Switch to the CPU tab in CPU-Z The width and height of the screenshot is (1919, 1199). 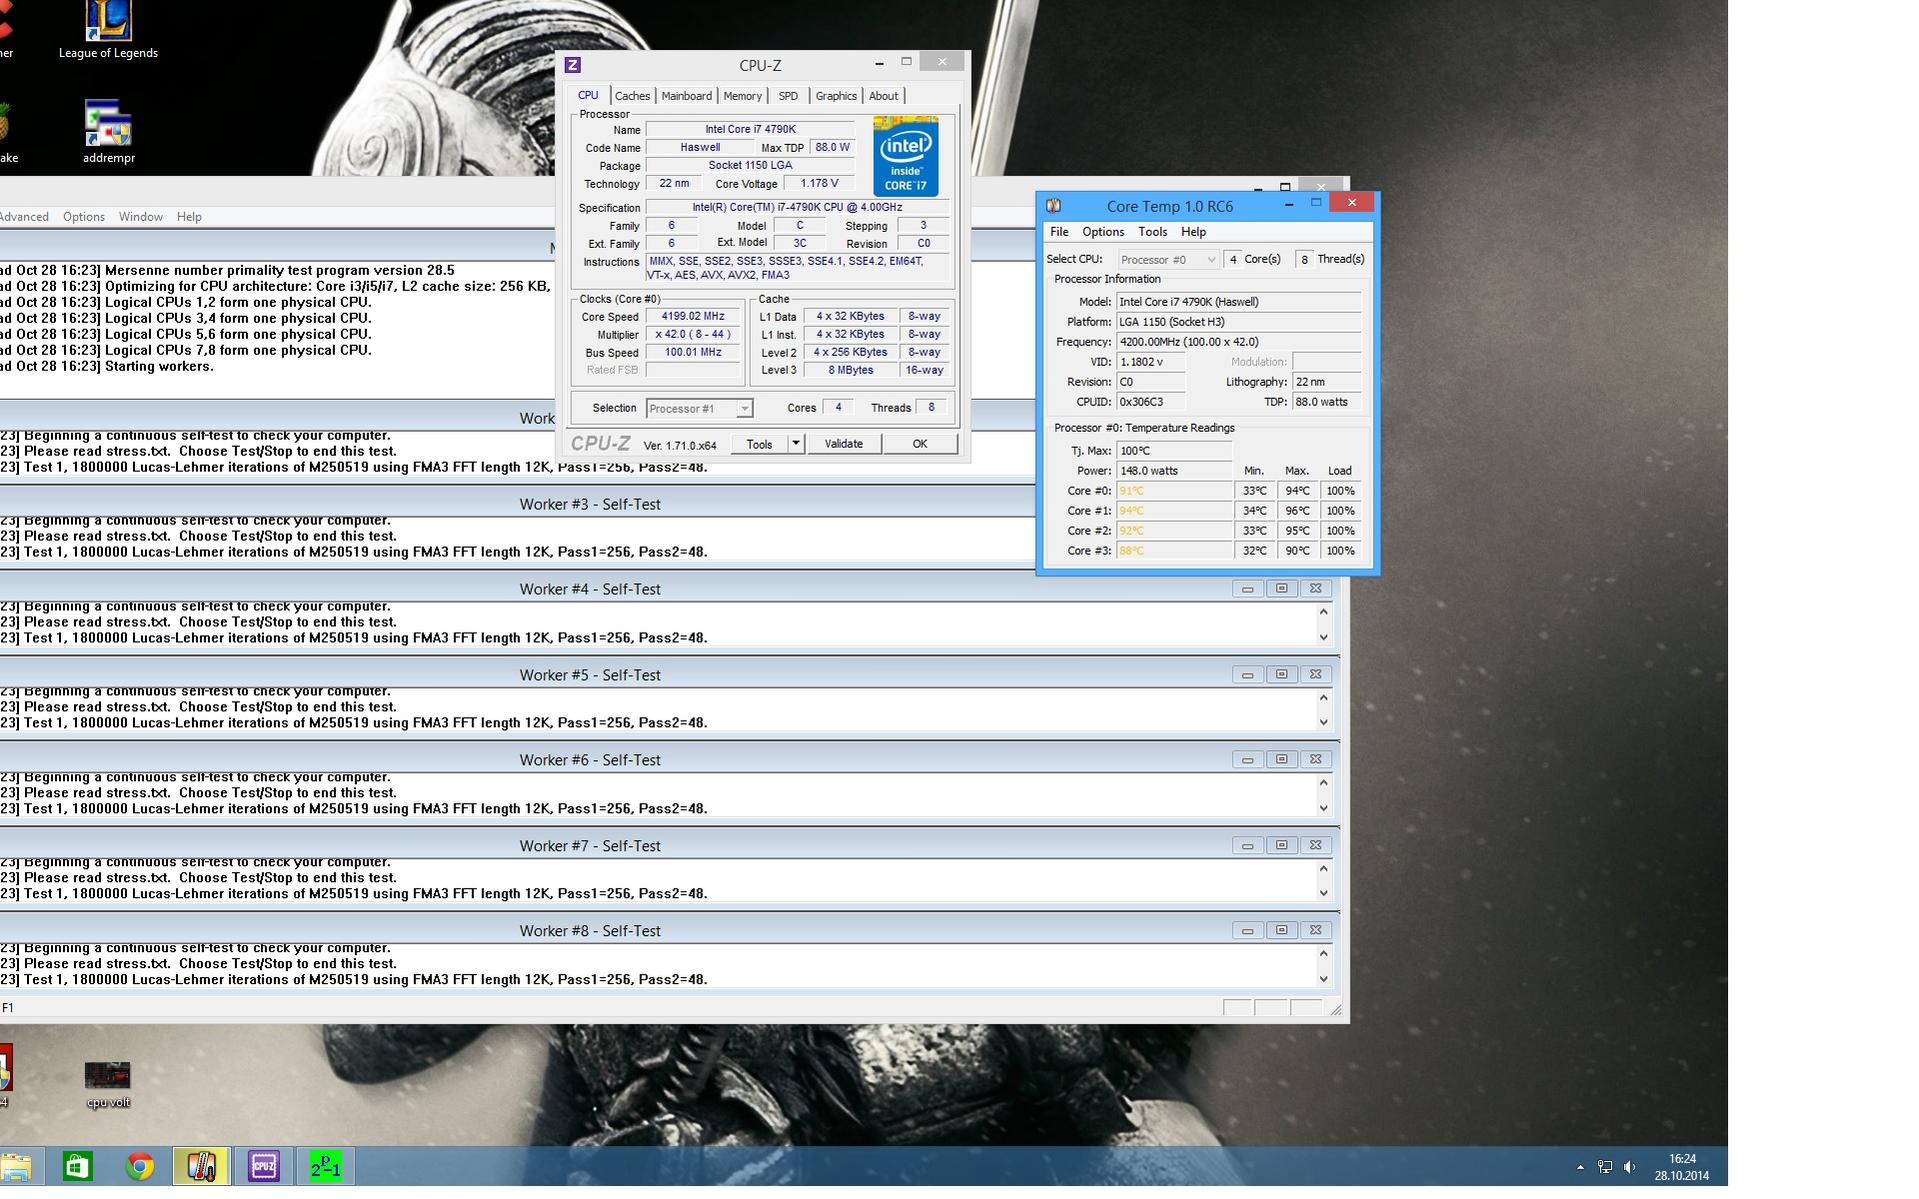point(588,95)
